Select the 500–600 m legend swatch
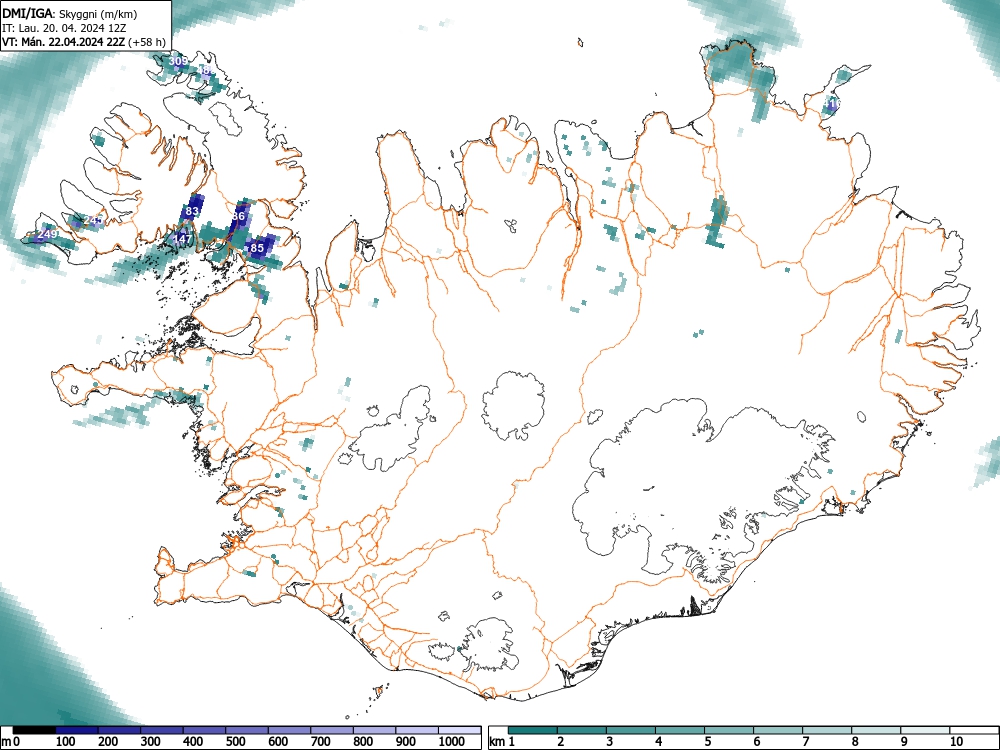Viewport: 1000px width, 750px height. point(247,730)
